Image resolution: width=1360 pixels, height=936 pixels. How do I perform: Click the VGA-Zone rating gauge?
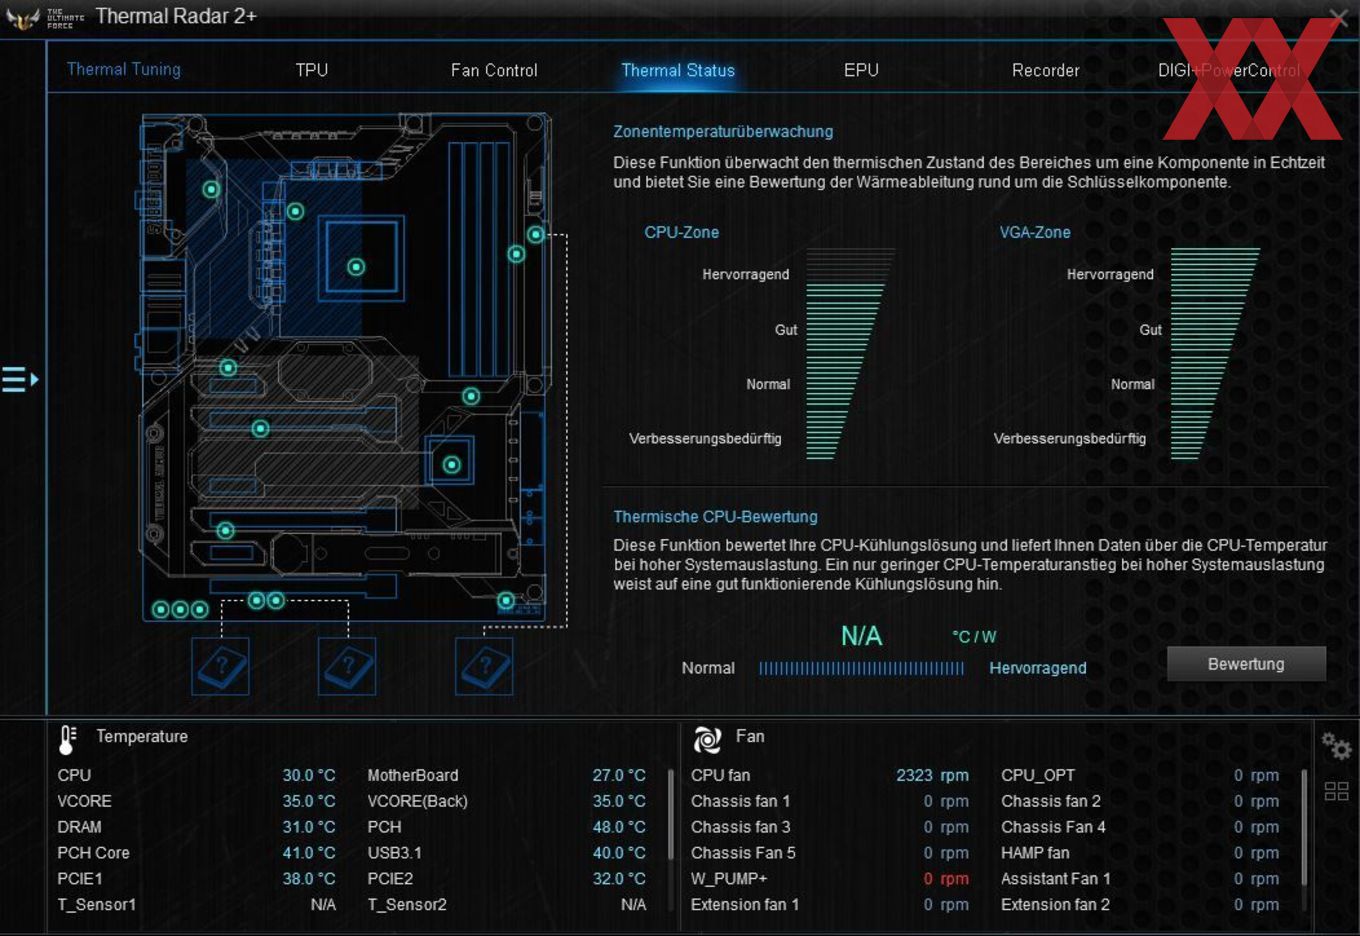(1215, 354)
